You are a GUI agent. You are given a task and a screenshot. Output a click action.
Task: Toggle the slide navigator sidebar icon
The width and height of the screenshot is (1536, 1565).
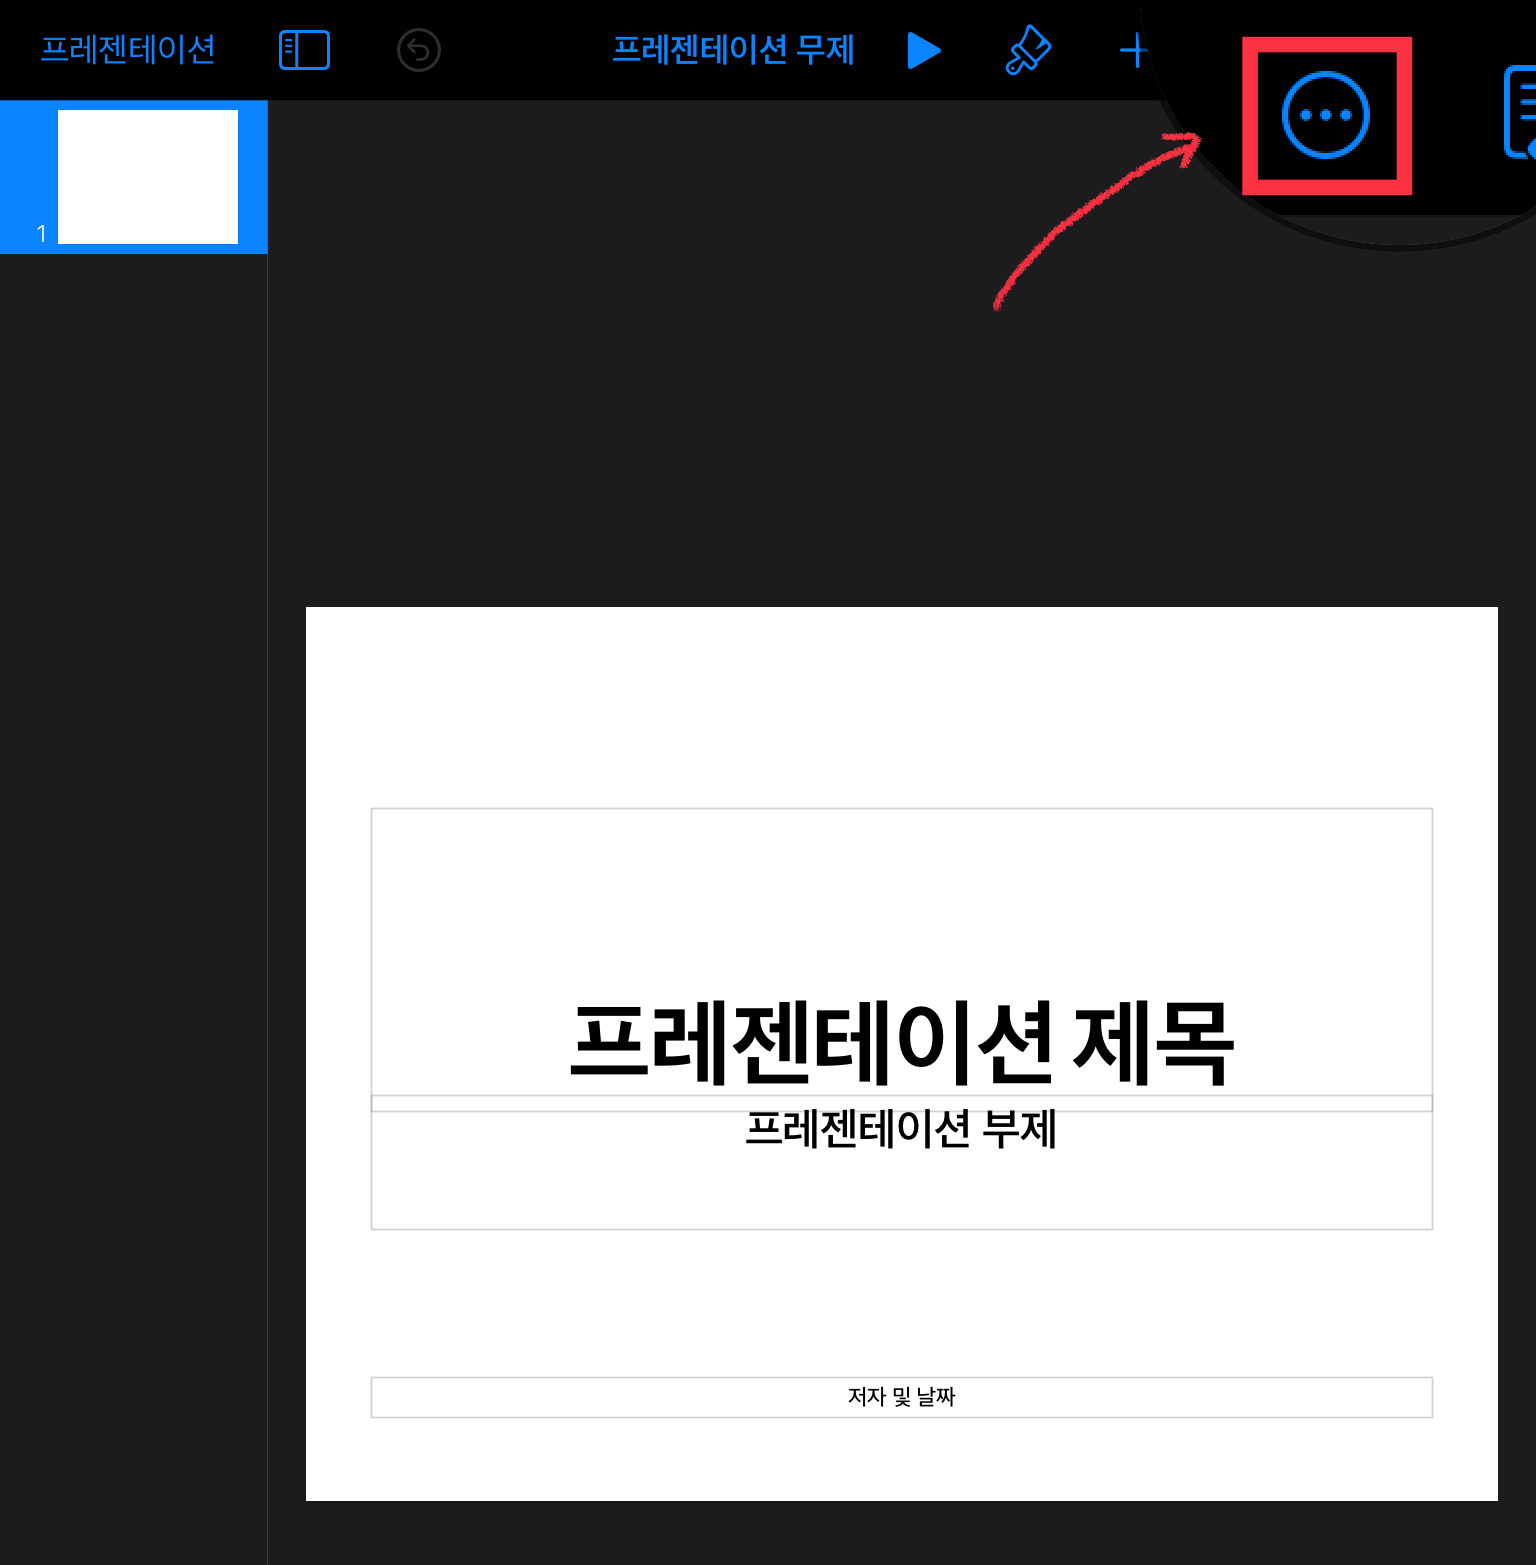(304, 50)
